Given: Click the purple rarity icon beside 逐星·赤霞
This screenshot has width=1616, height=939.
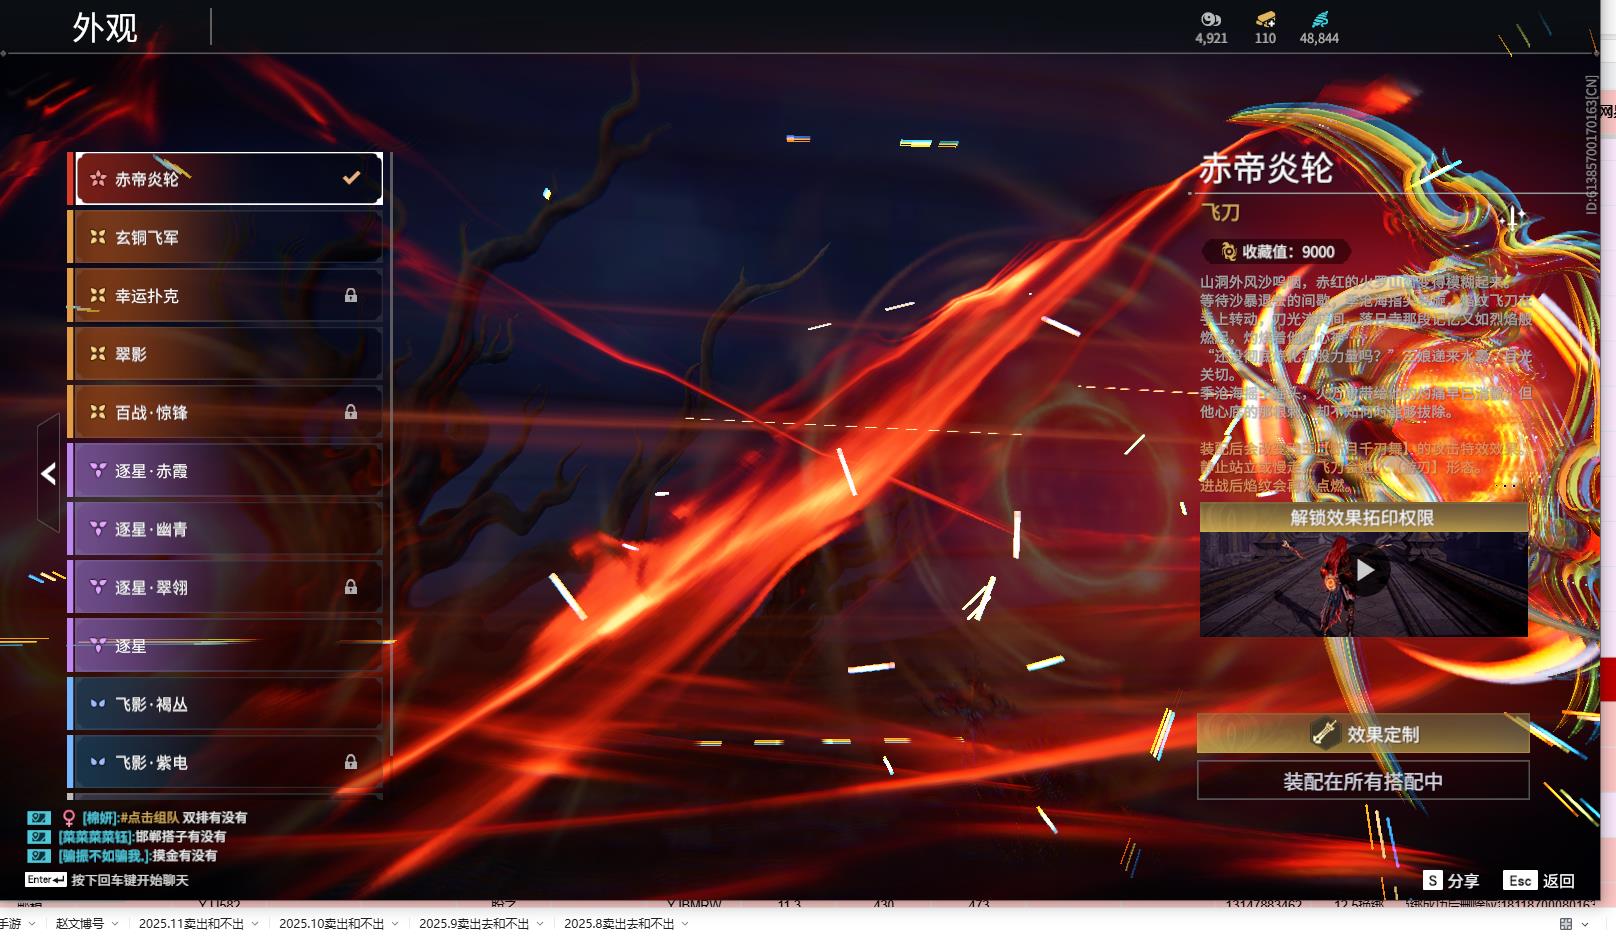Looking at the screenshot, I should coord(98,470).
